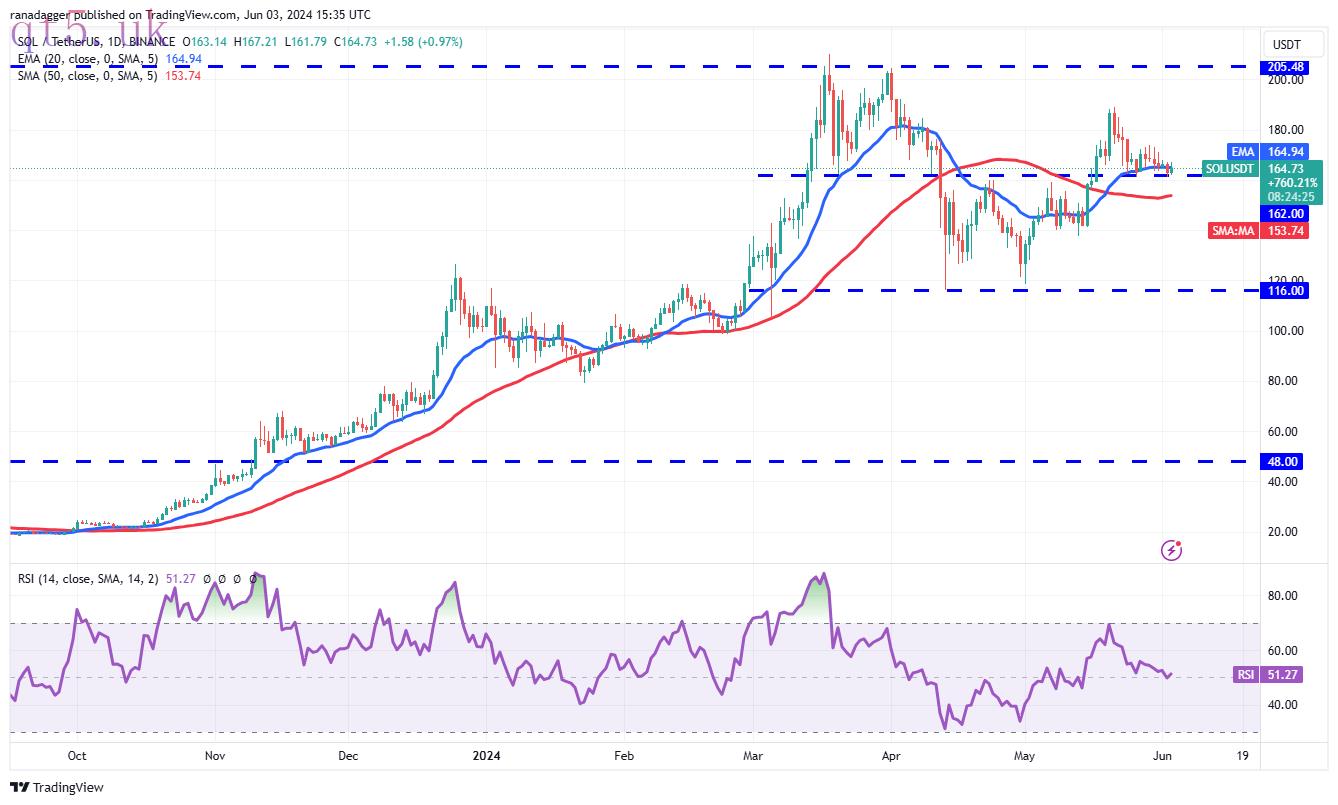
Task: Click the purple lightning event marker icon
Action: [x=1172, y=550]
